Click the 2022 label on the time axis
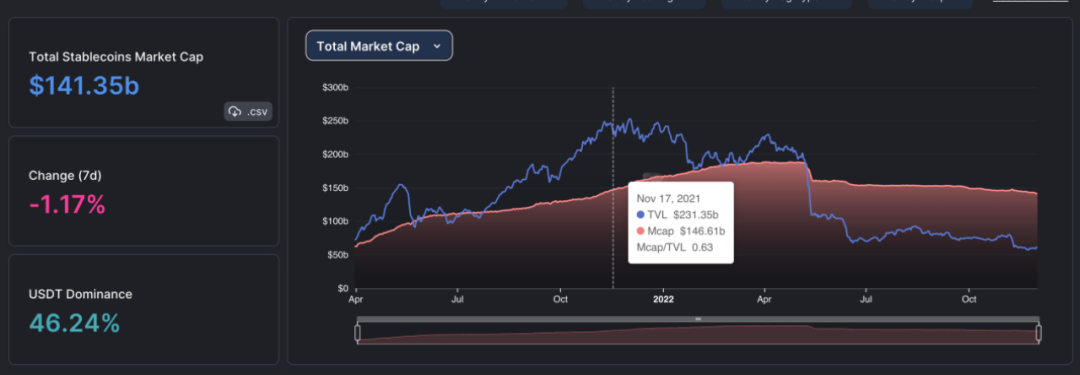1080x375 pixels. (663, 300)
